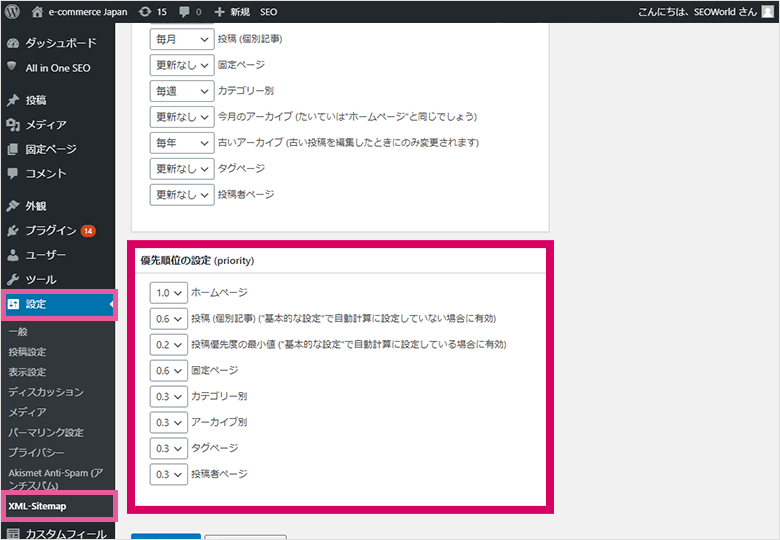780x540 pixels.
Task: Open ディスカッション submenu item
Action: tap(46, 392)
